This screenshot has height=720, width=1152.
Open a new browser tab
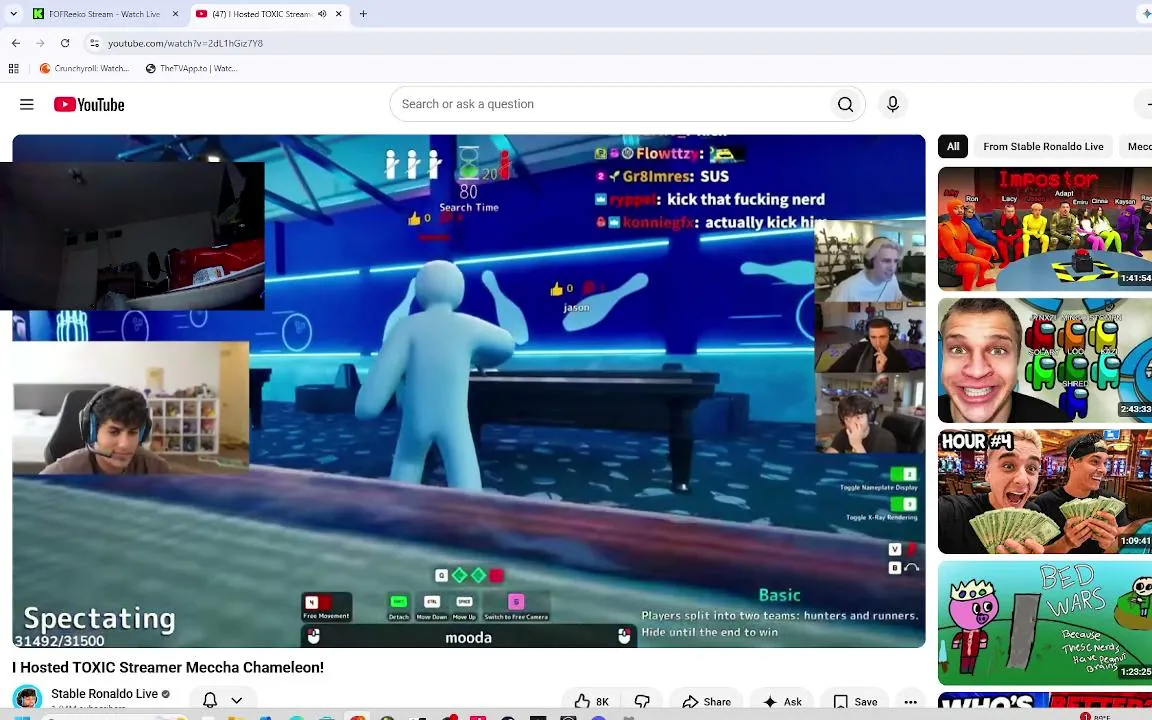pos(363,14)
